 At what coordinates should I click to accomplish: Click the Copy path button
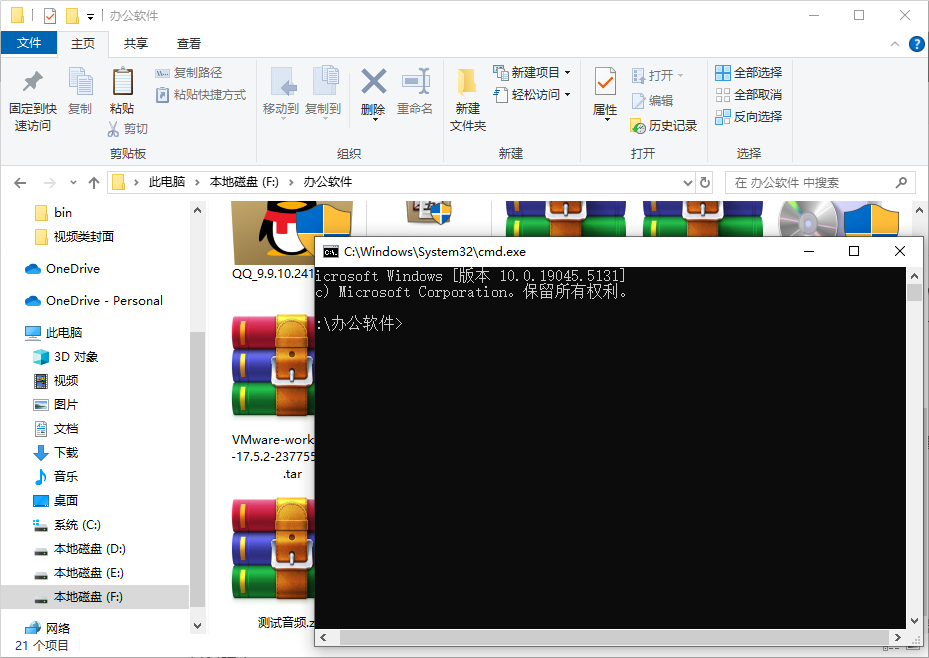[189, 73]
